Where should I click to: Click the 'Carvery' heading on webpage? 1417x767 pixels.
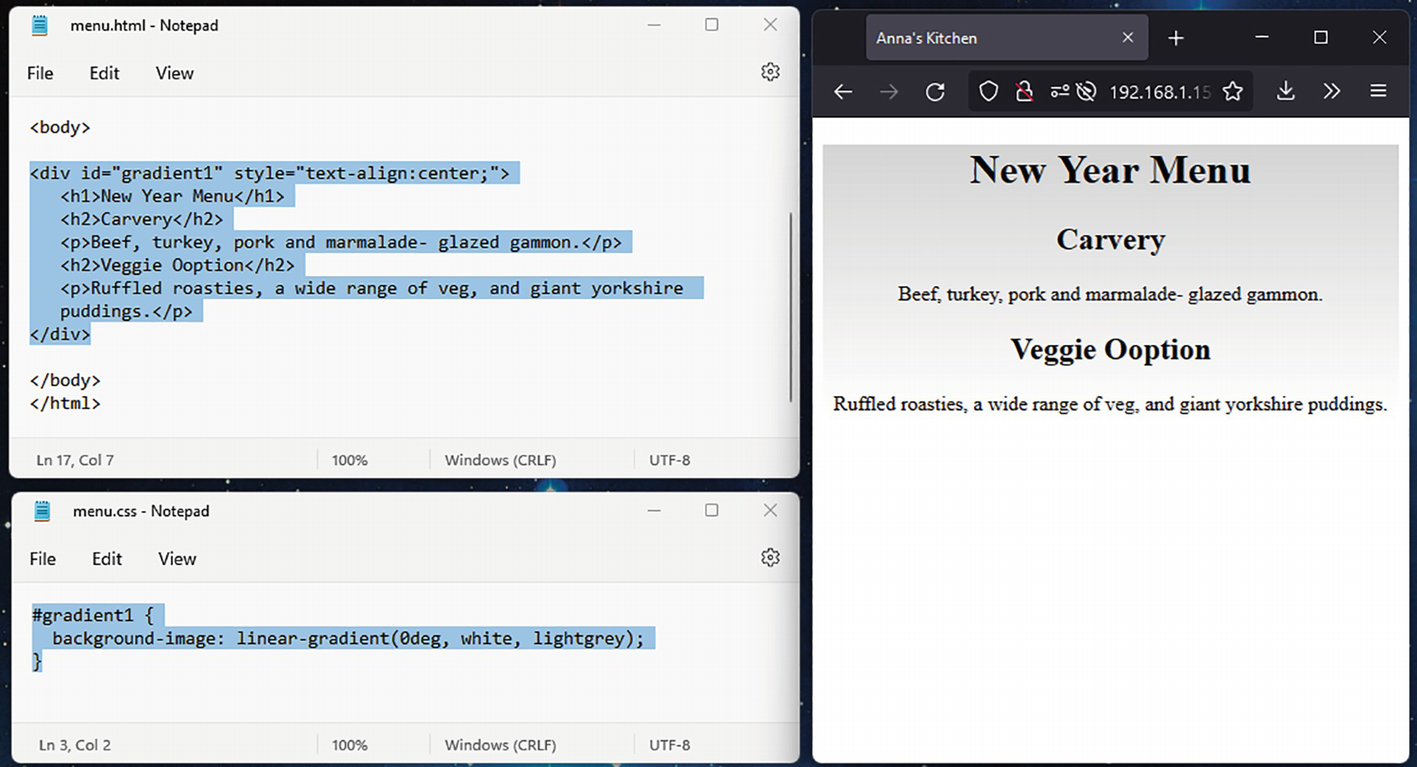[1110, 240]
